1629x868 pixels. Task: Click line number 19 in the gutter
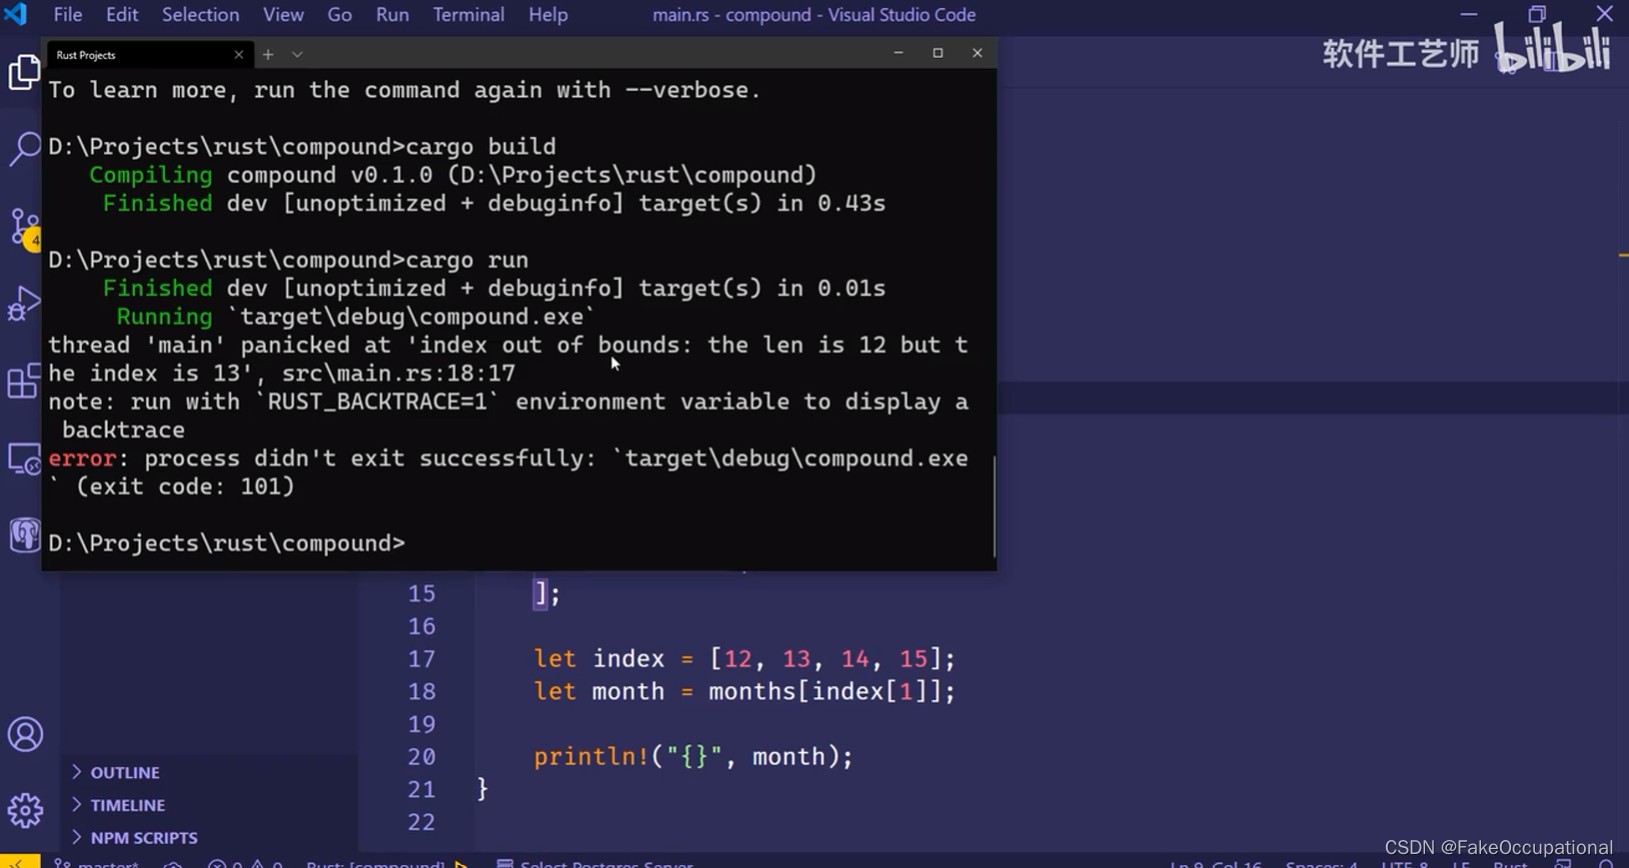(422, 724)
